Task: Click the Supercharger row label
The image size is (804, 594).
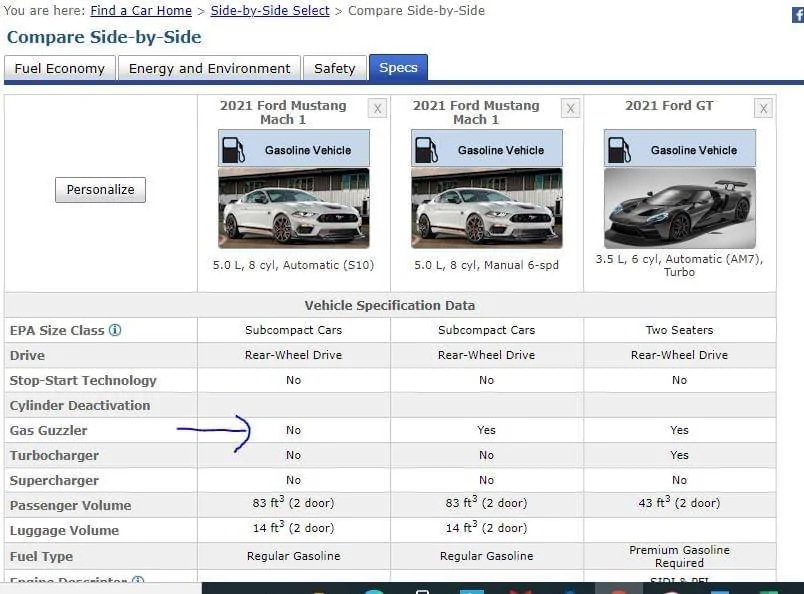Action: click(54, 481)
